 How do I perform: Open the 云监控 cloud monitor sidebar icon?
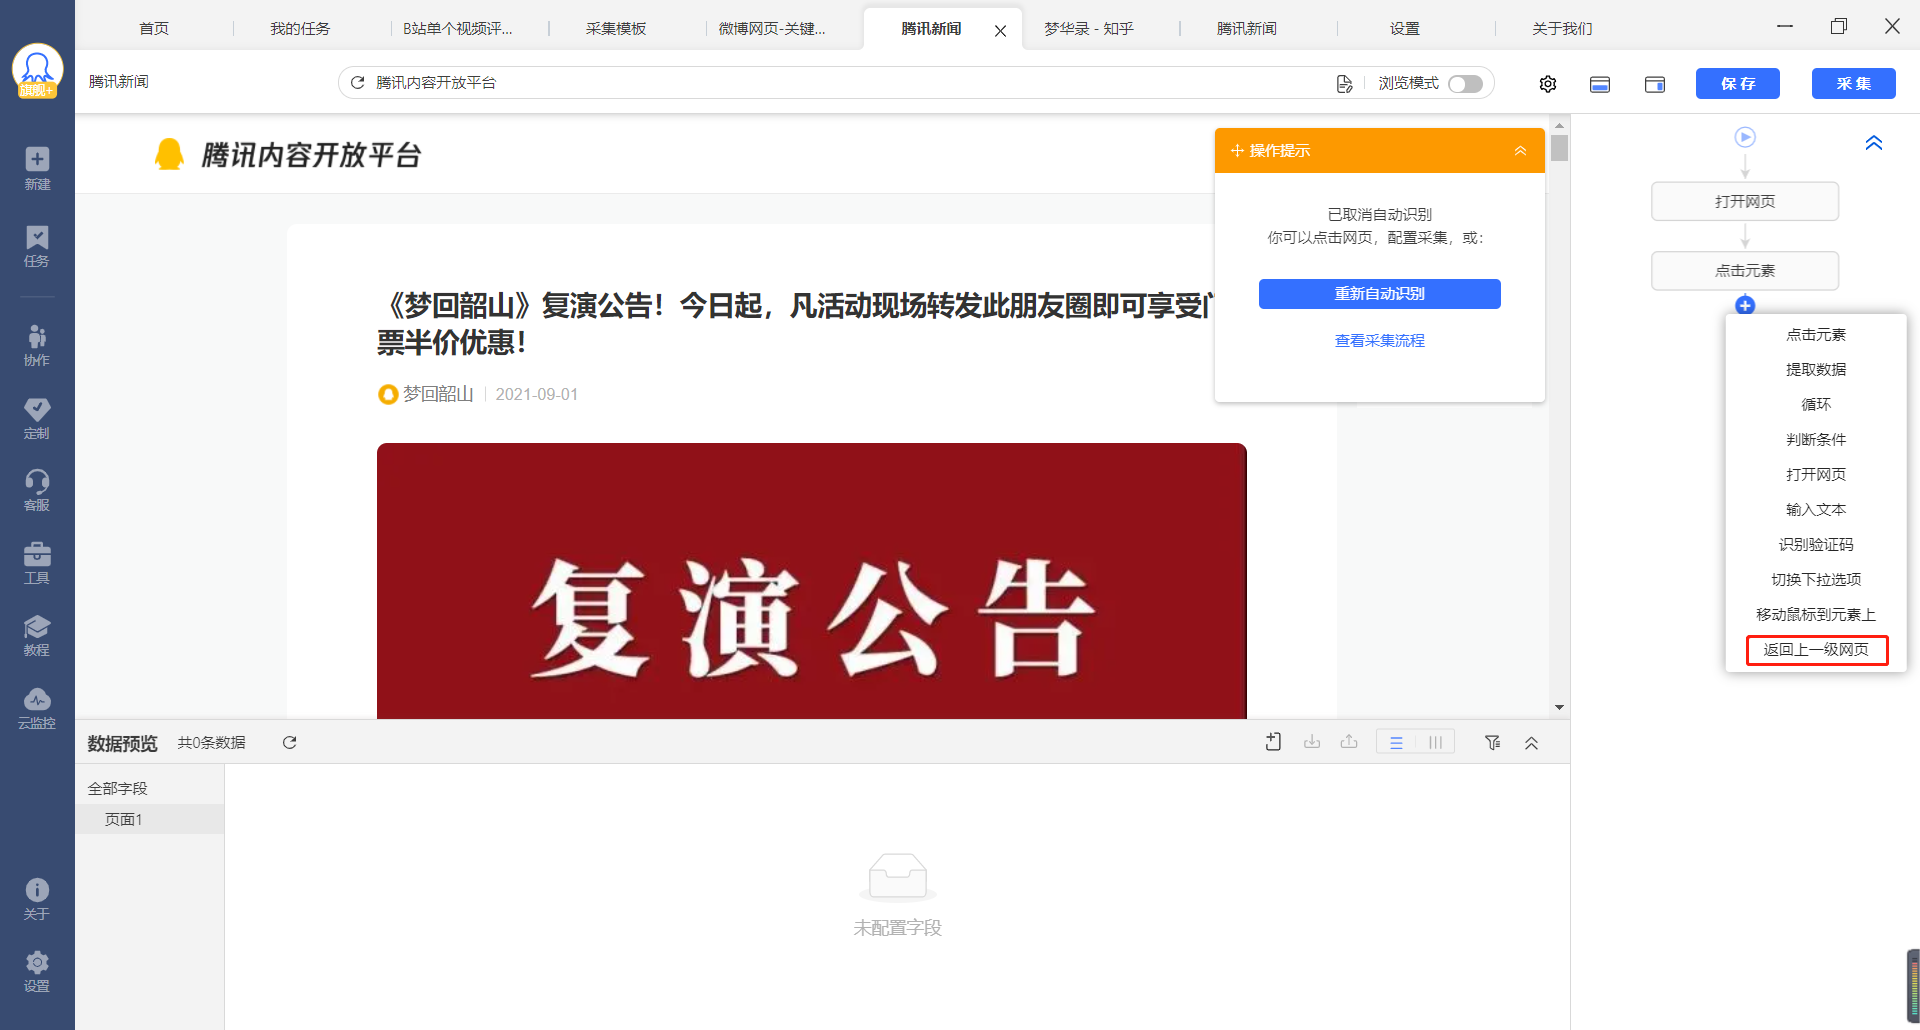click(x=37, y=708)
